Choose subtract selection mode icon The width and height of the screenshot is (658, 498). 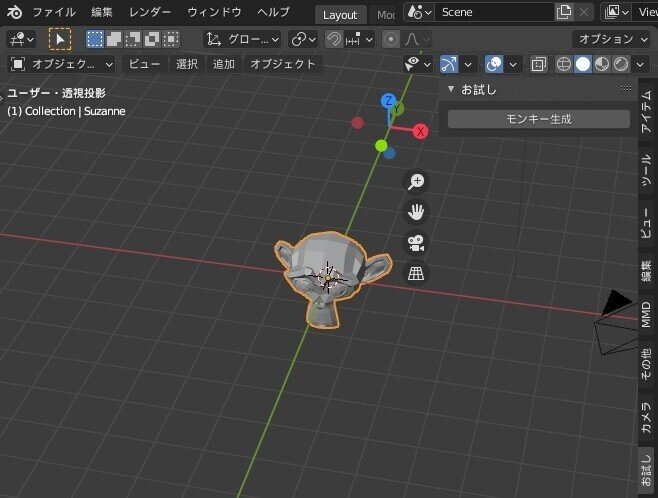tap(133, 39)
